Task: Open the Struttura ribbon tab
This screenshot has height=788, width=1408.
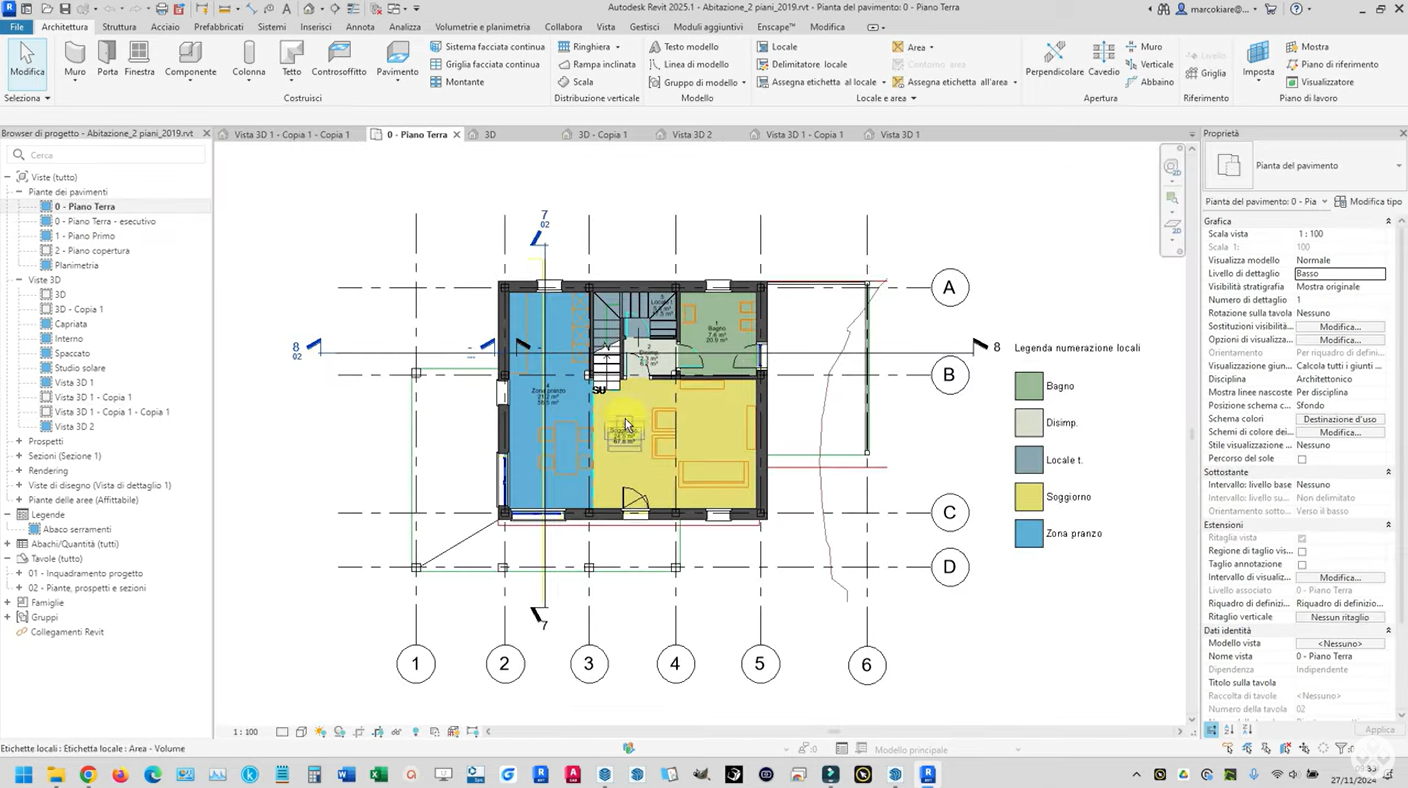Action: pos(119,27)
